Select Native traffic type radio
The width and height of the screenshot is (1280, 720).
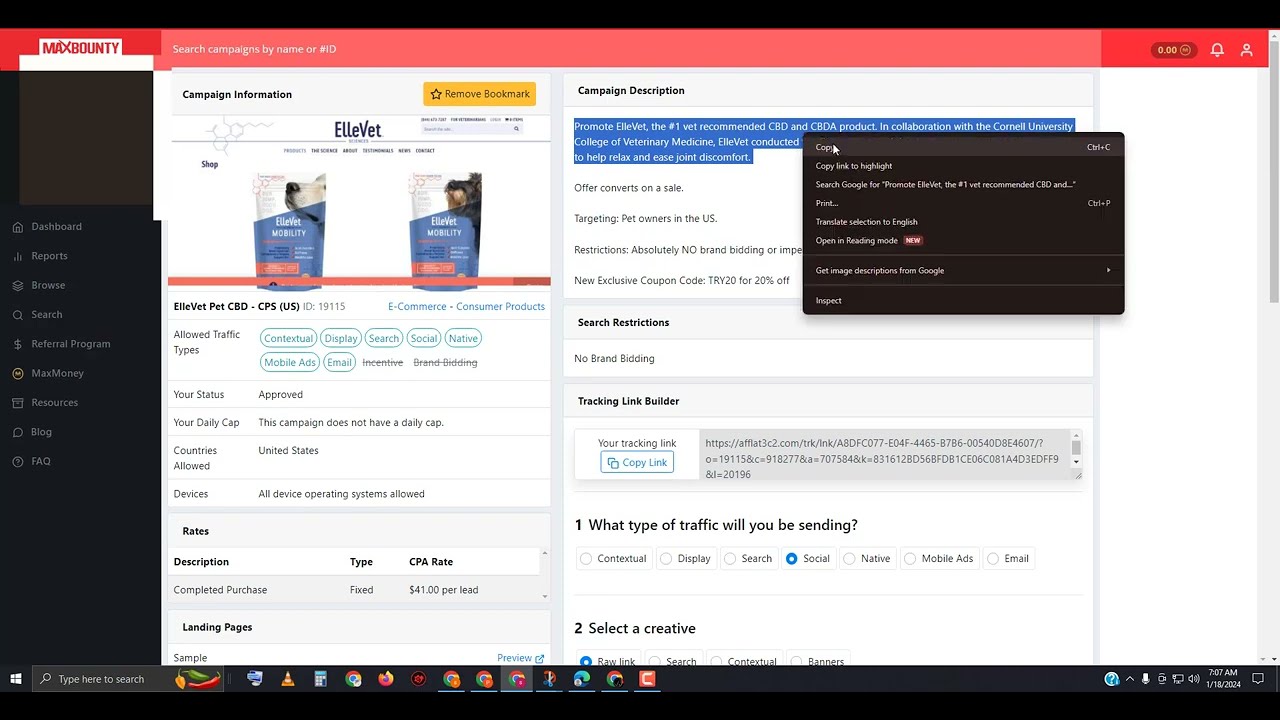pyautogui.click(x=850, y=559)
